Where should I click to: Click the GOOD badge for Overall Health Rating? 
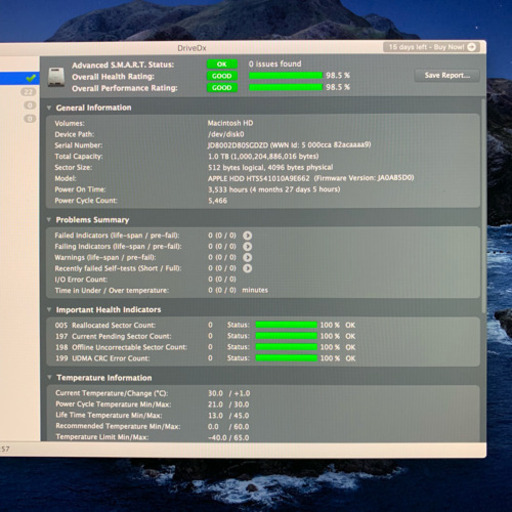coord(222,76)
